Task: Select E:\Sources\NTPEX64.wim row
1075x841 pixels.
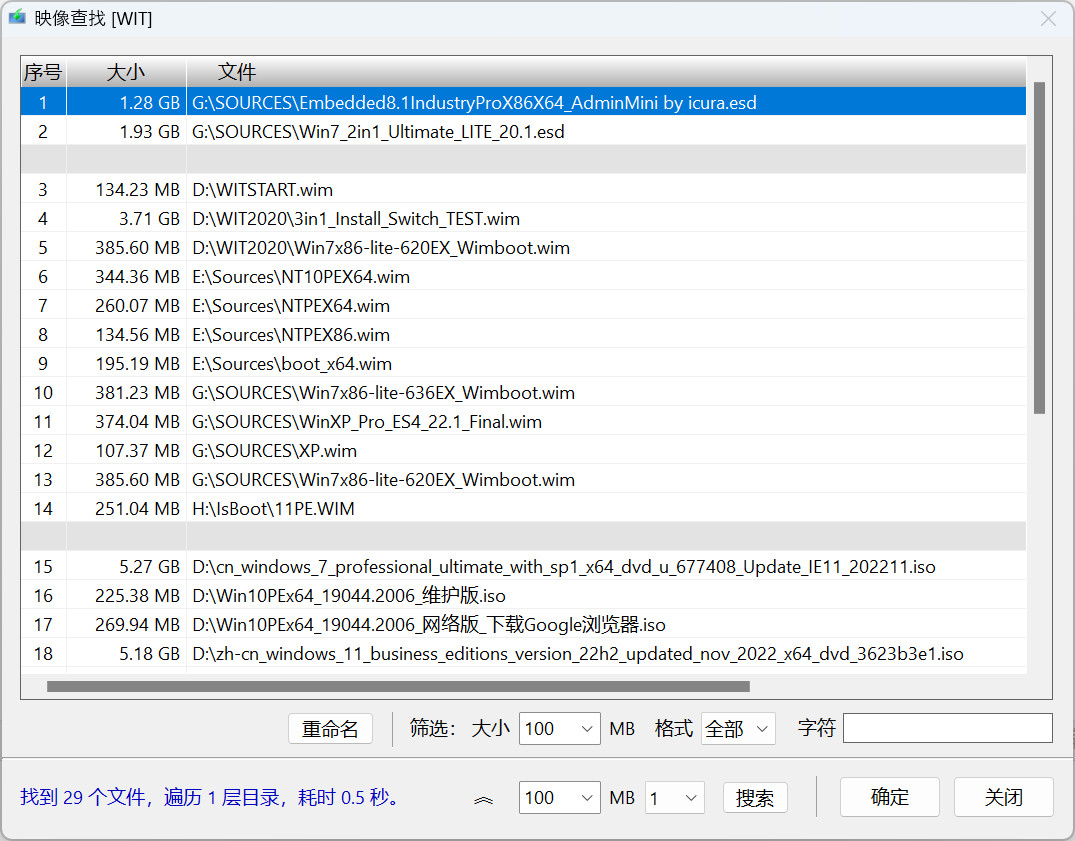Action: coord(523,306)
